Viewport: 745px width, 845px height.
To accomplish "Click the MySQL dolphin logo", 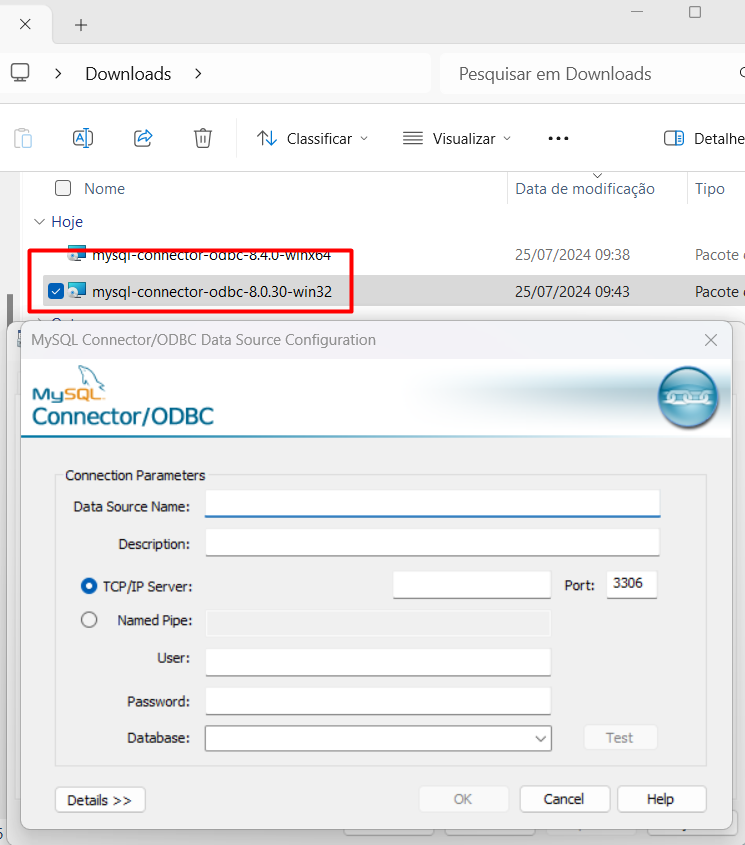I will (68, 384).
